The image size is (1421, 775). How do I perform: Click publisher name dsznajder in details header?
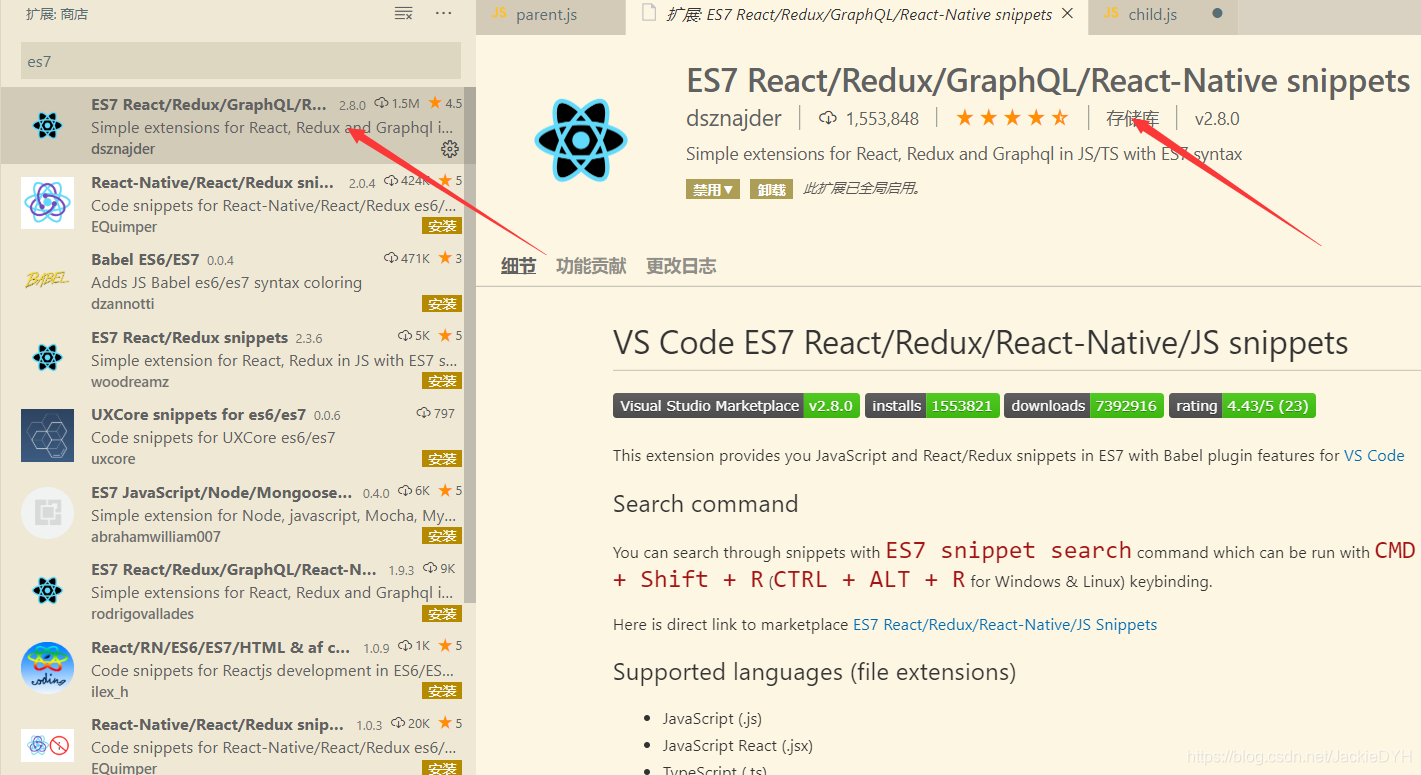point(734,118)
